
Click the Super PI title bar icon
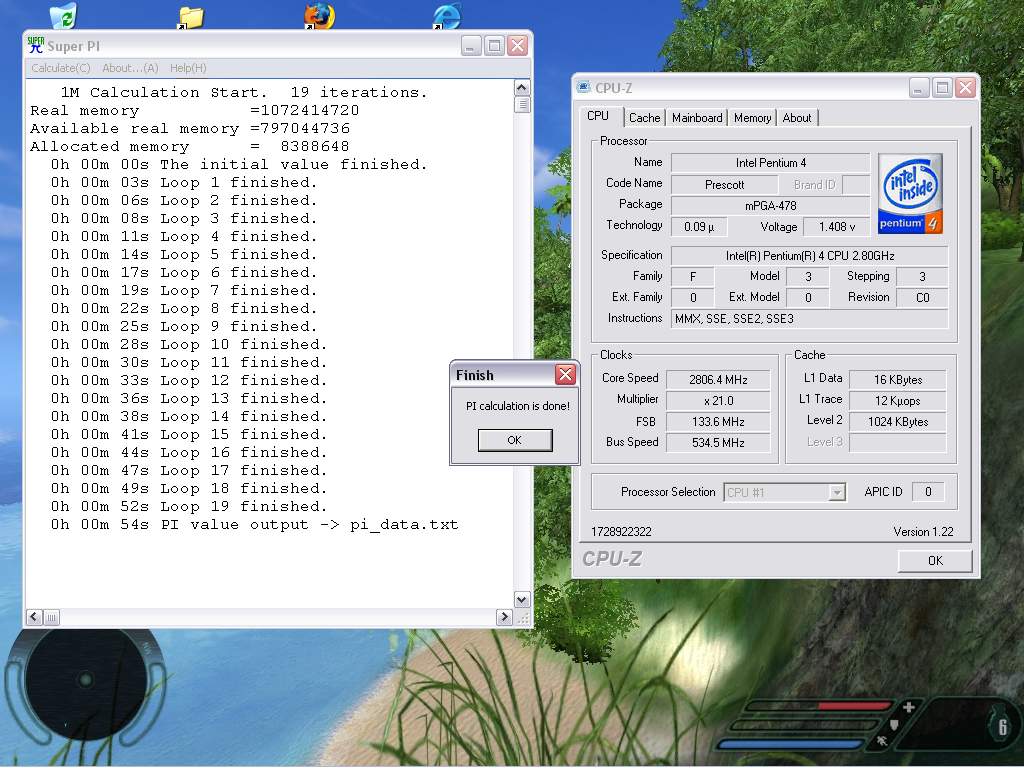(35, 45)
